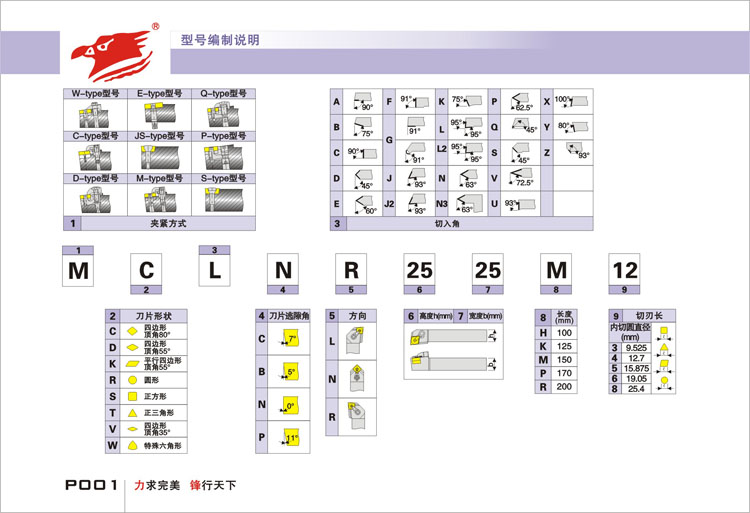Image resolution: width=750 pixels, height=513 pixels.
Task: Click the shank width b diagram
Action: 452,363
